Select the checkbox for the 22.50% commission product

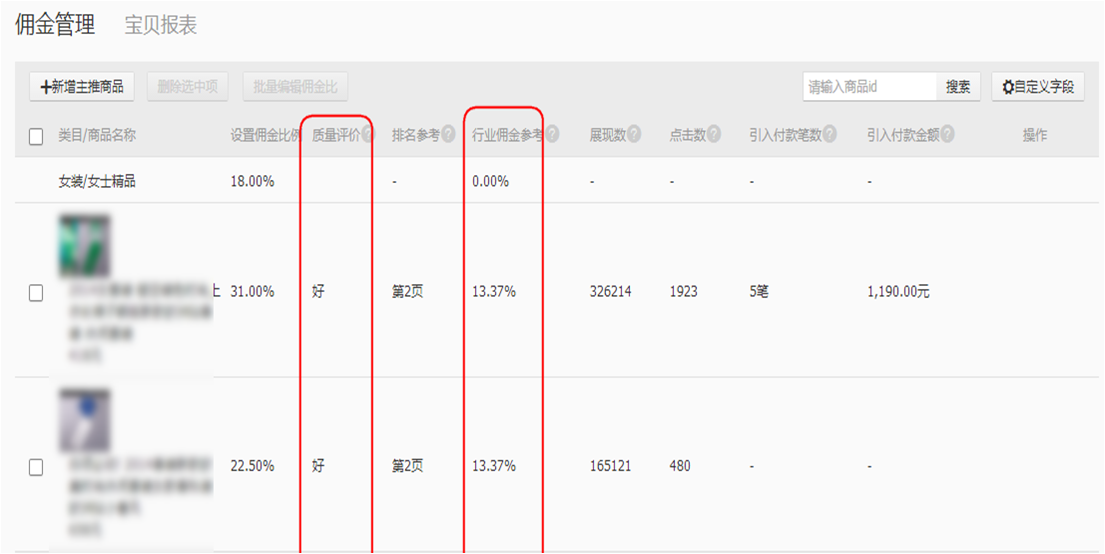point(36,467)
